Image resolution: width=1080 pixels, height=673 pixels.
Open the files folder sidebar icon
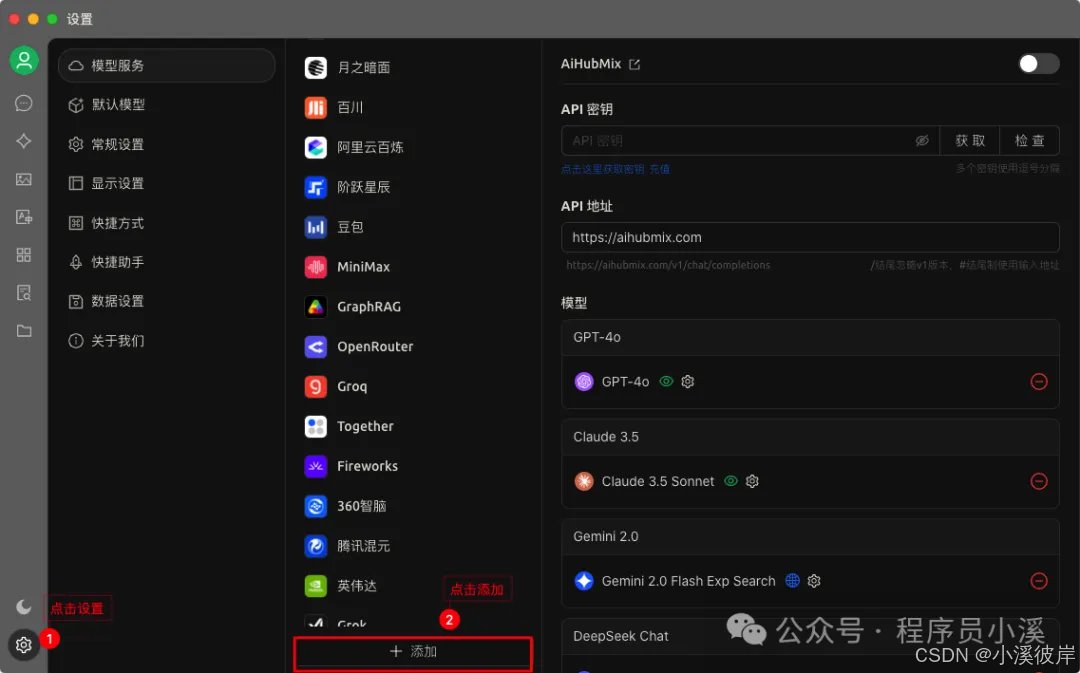tap(23, 331)
